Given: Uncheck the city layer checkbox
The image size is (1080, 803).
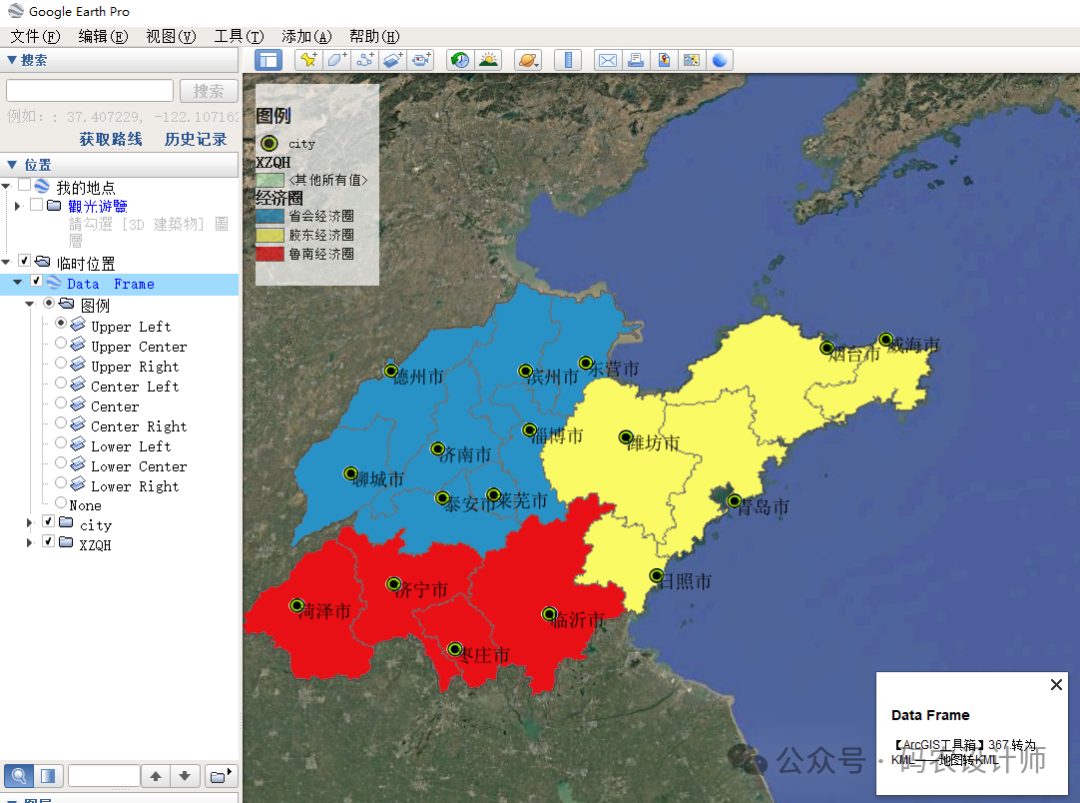Looking at the screenshot, I should [48, 522].
